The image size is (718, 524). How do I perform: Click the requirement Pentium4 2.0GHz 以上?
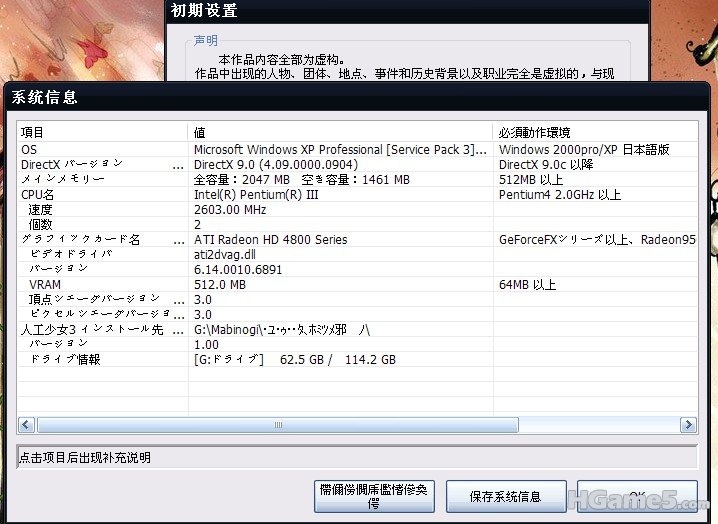coord(560,195)
